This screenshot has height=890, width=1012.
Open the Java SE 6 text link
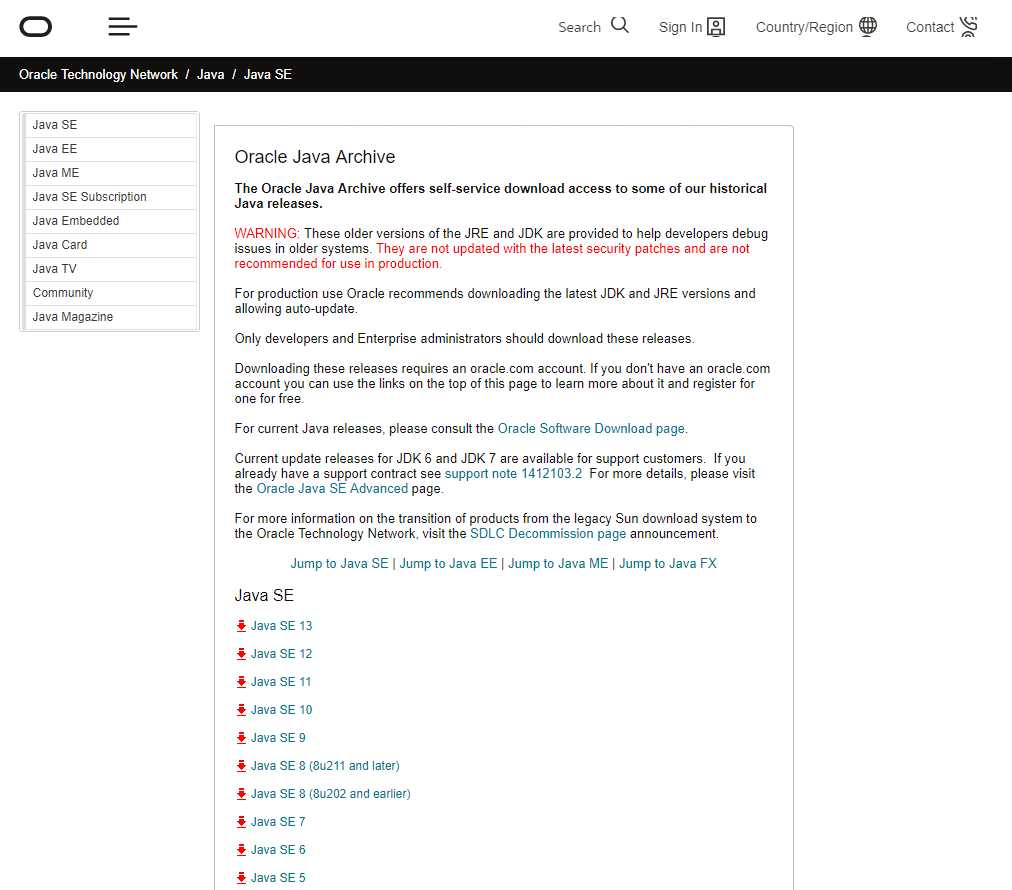pyautogui.click(x=278, y=850)
